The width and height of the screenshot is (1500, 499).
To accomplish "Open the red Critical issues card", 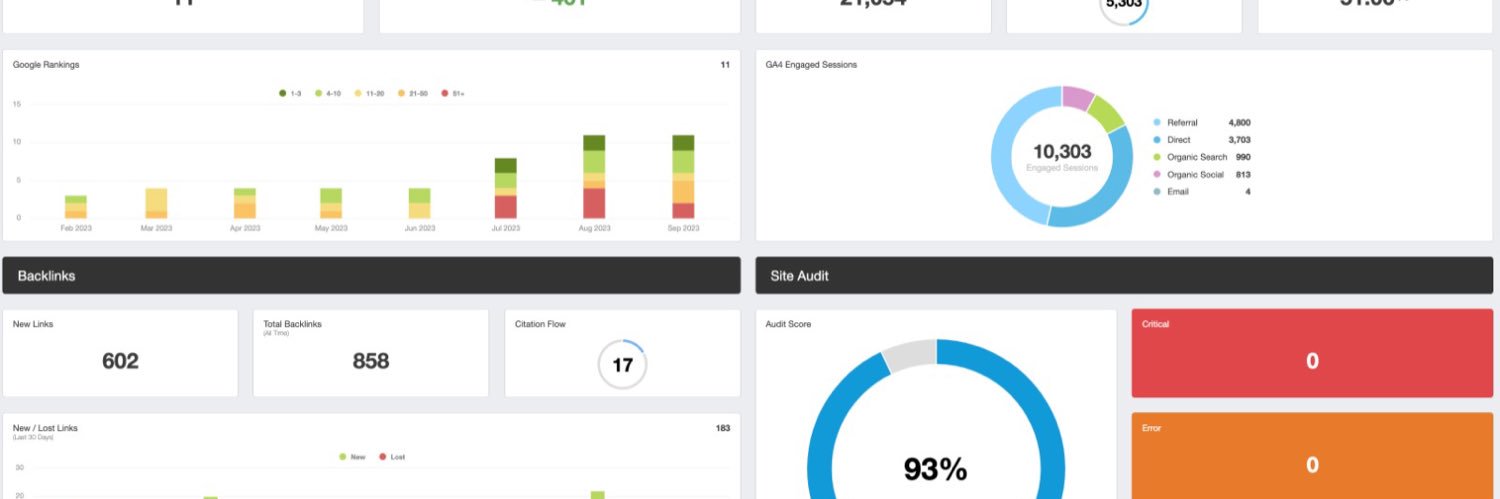I will pos(1312,353).
